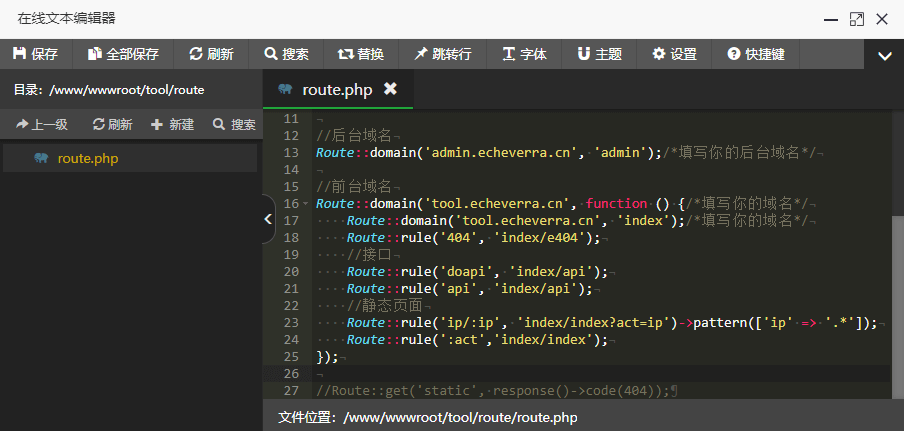The width and height of the screenshot is (904, 431).
Task: Place cursor on empty line 26
Action: coord(577,373)
